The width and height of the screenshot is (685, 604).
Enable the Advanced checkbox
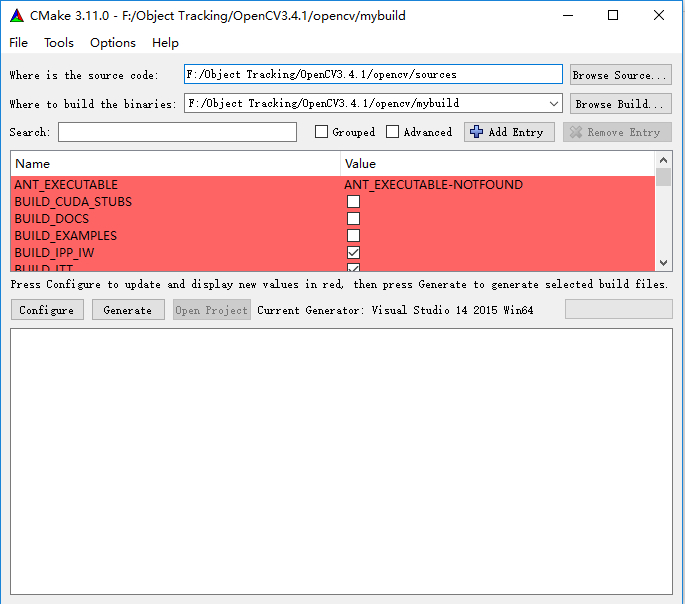tap(392, 131)
